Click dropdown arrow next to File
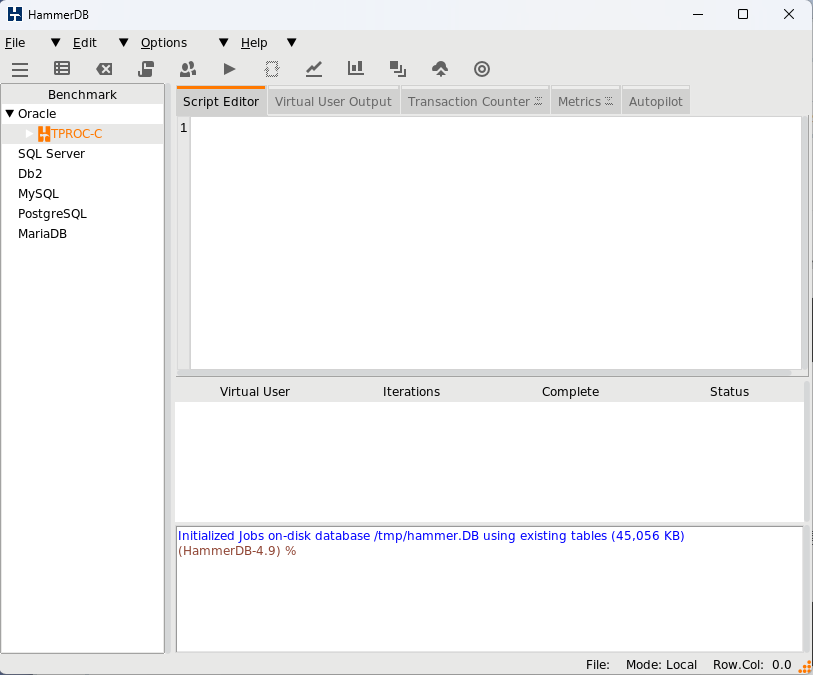The height and width of the screenshot is (675, 813). coord(55,43)
